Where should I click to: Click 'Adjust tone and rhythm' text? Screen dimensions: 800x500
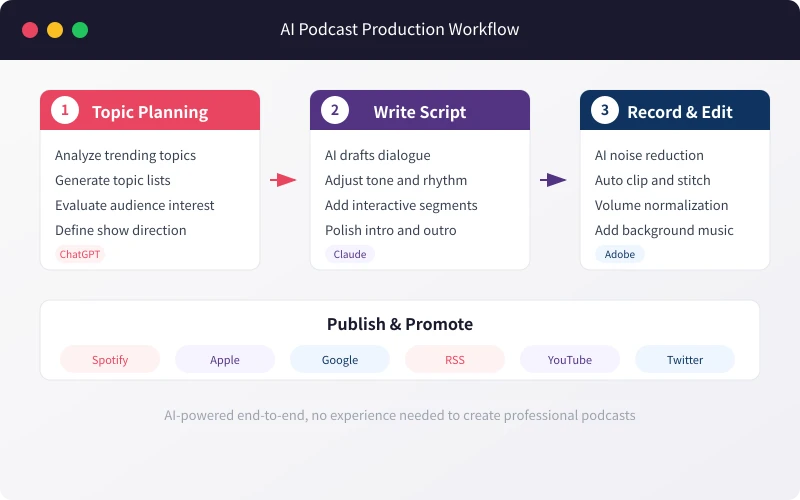[396, 180]
